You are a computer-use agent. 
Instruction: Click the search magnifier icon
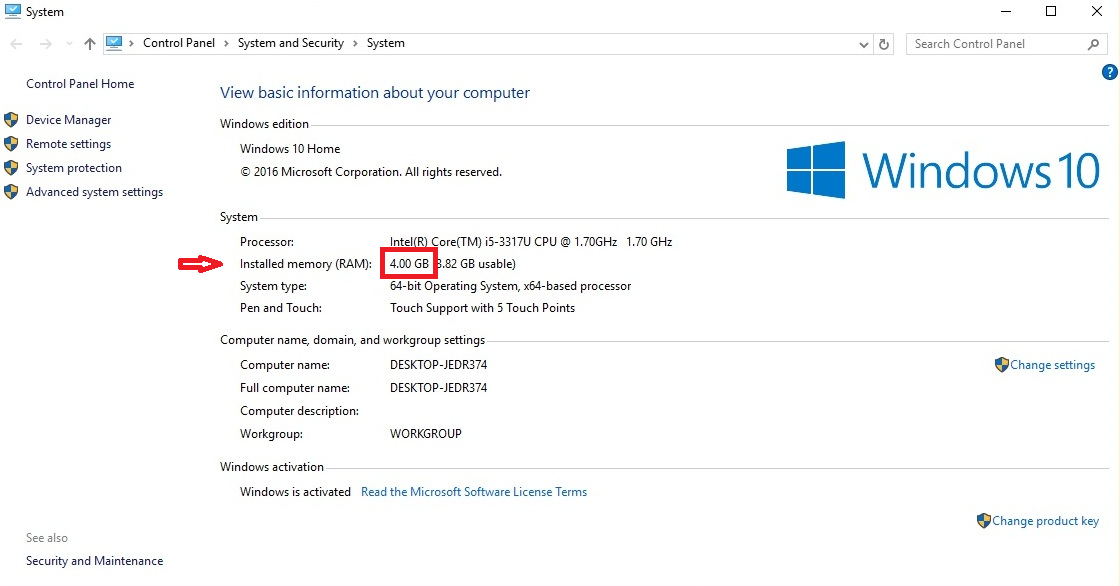point(1093,44)
